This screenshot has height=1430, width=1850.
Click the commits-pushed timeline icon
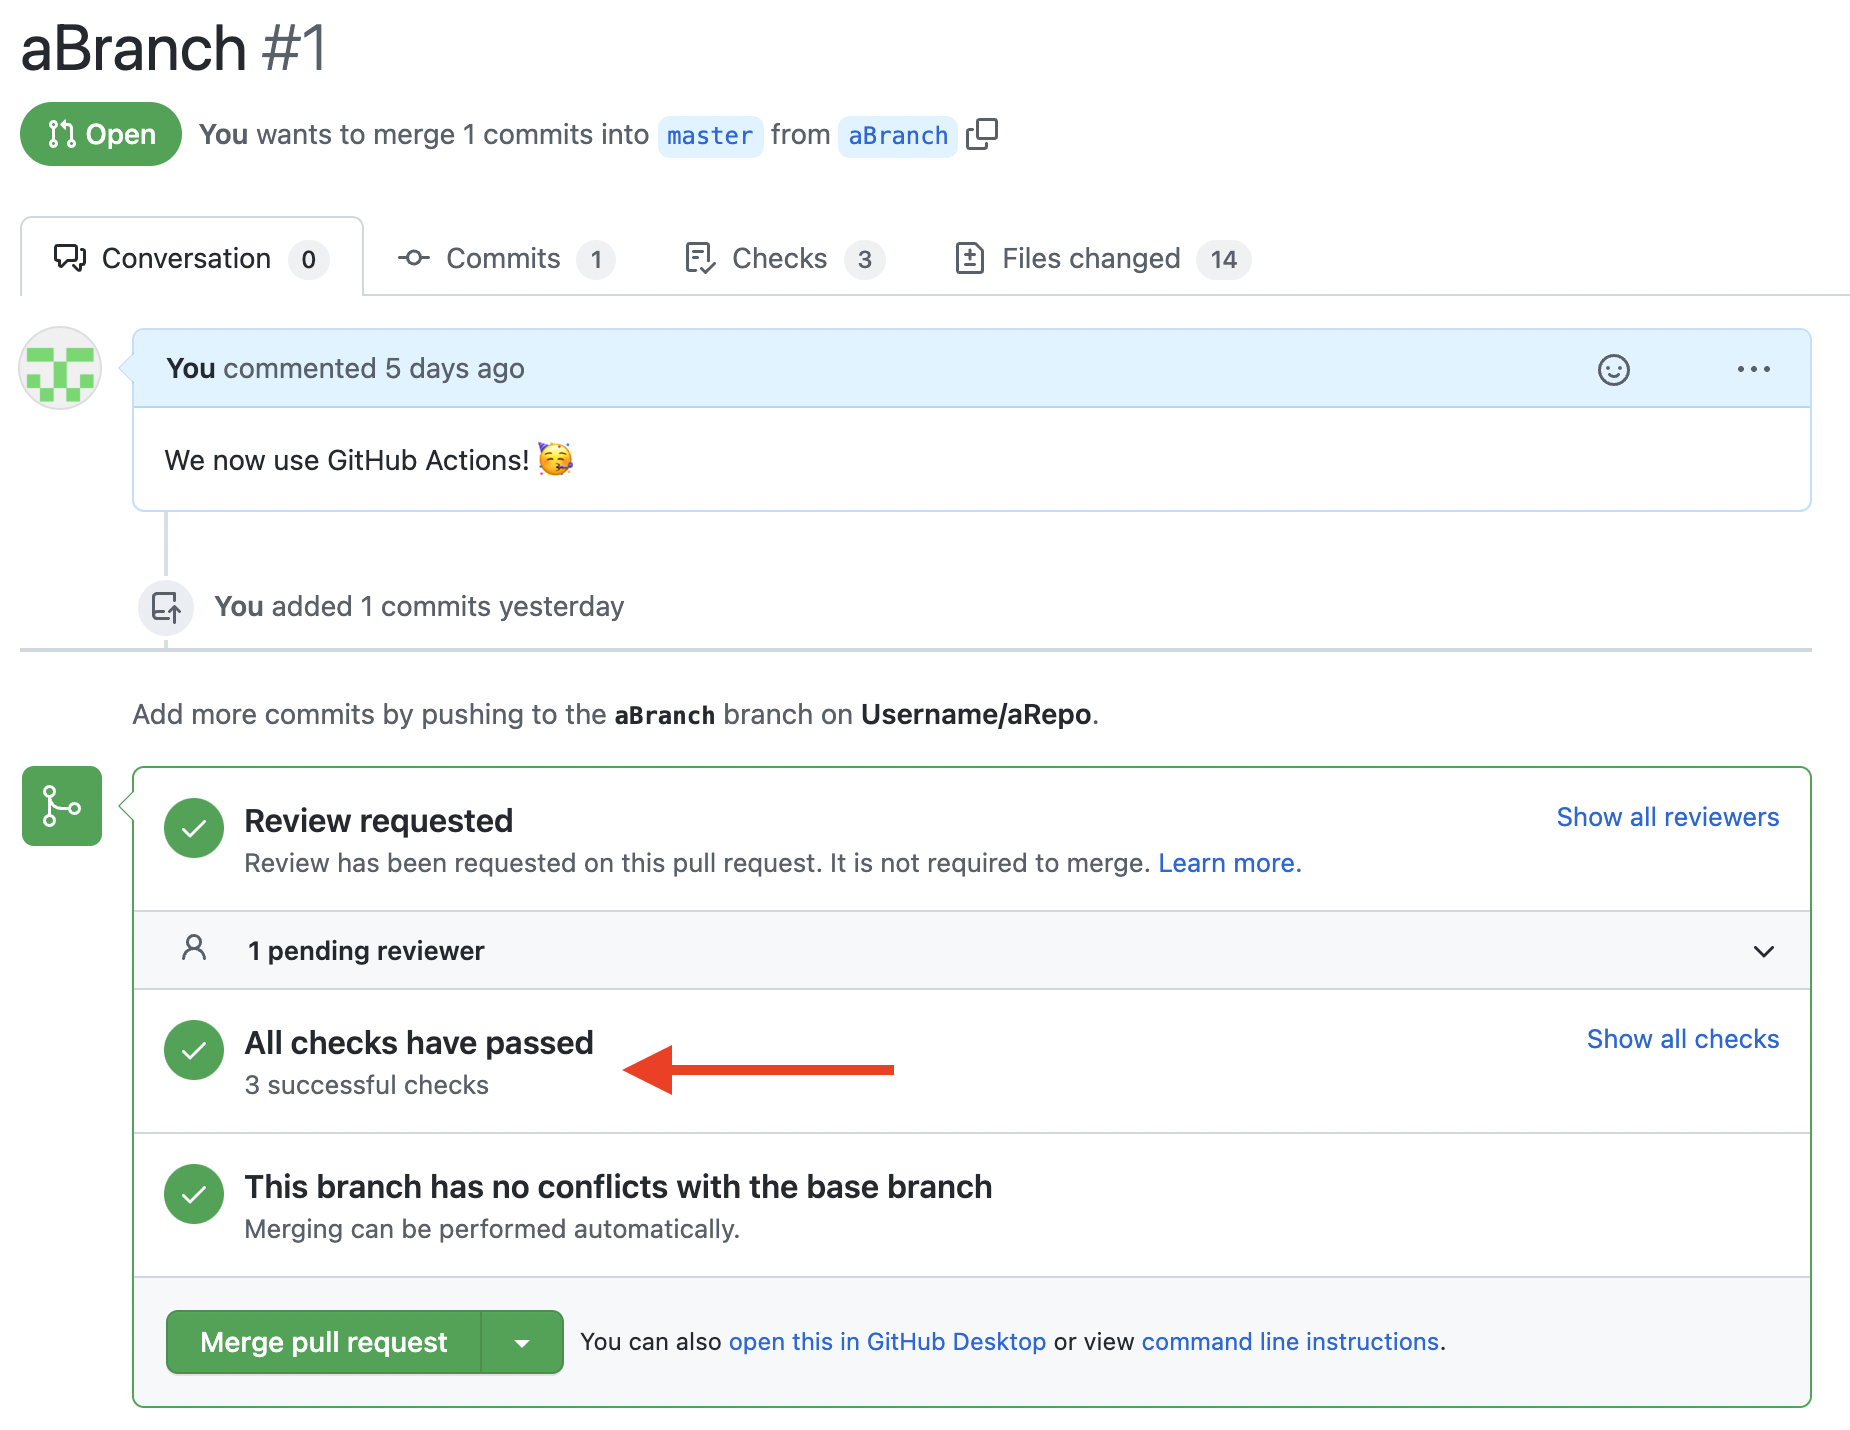point(166,607)
